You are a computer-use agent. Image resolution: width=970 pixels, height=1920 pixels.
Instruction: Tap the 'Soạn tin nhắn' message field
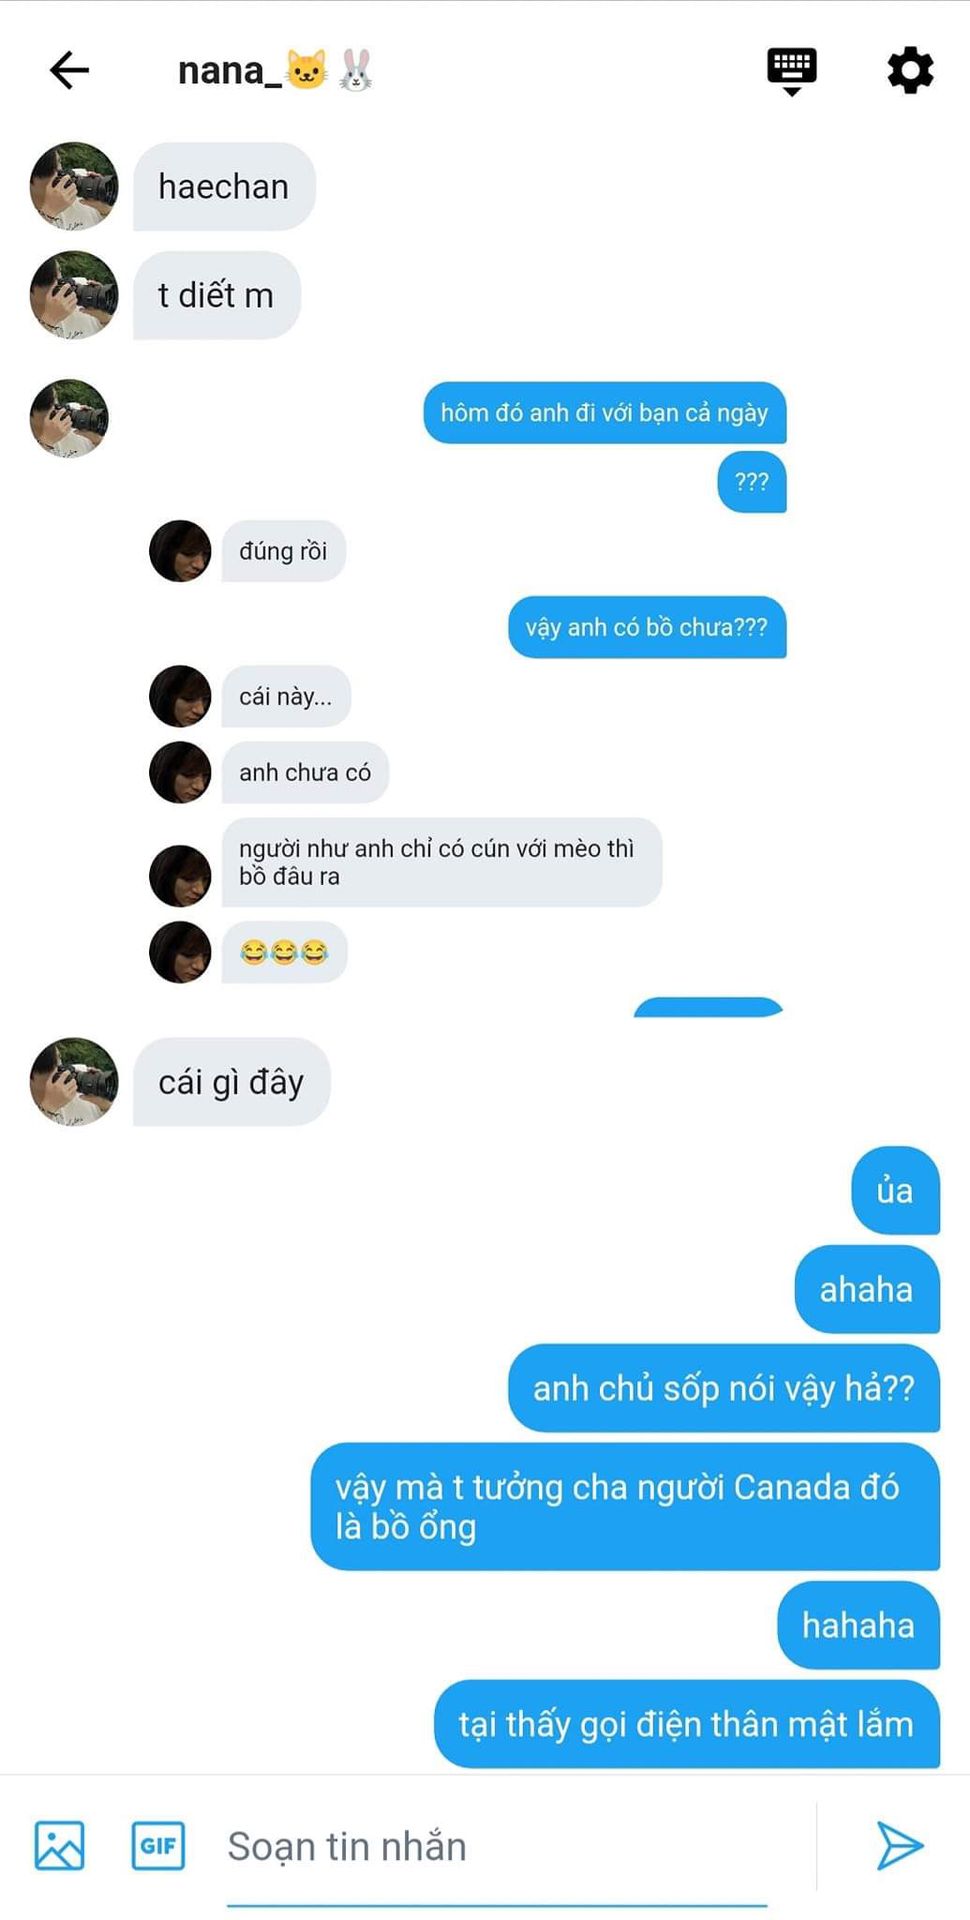click(x=497, y=1847)
